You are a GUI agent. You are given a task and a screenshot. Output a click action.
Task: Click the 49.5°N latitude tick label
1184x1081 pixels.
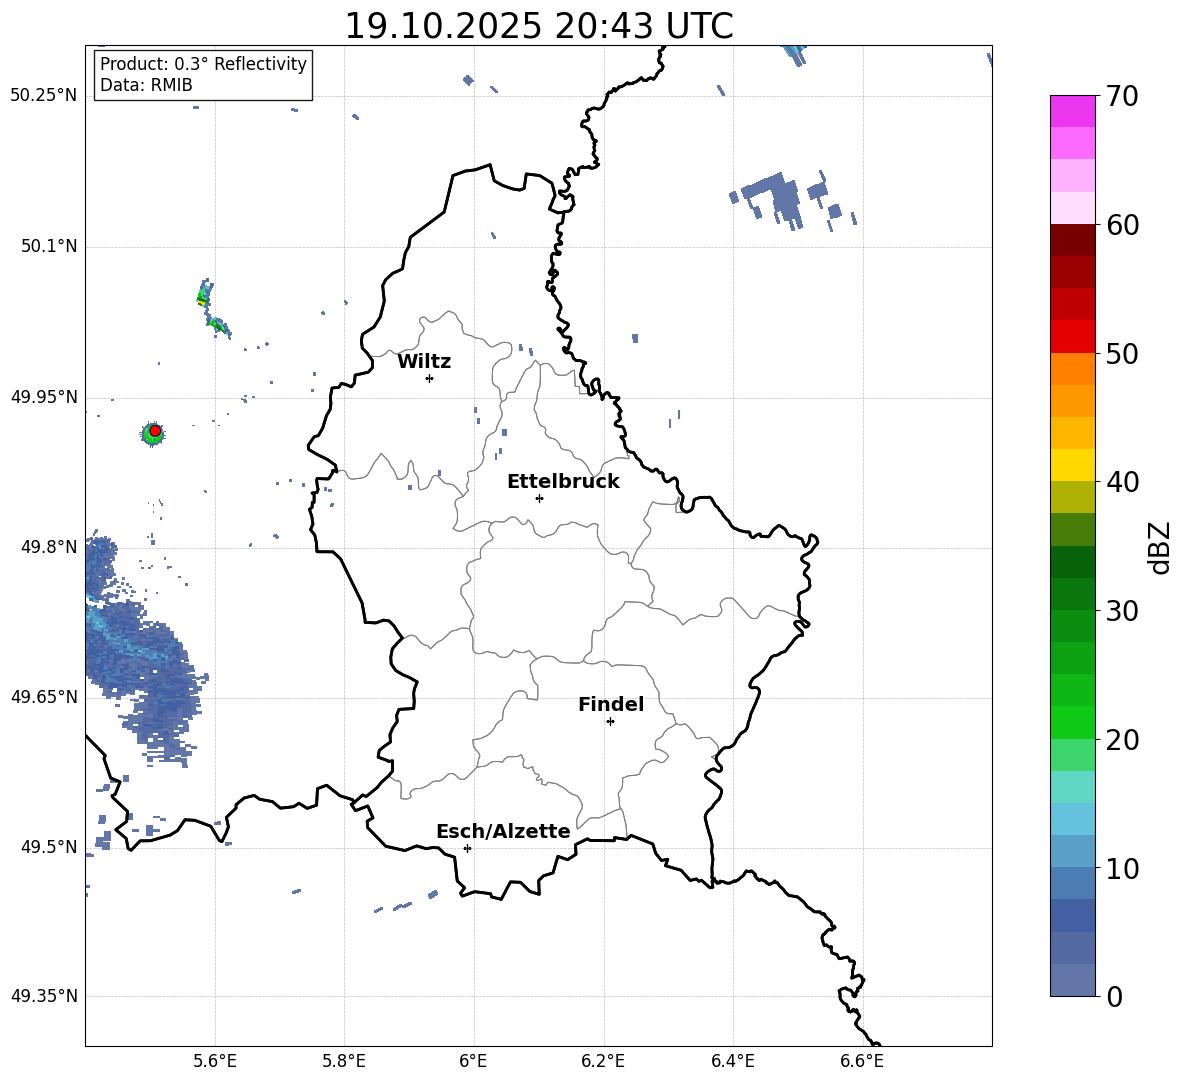click(49, 846)
